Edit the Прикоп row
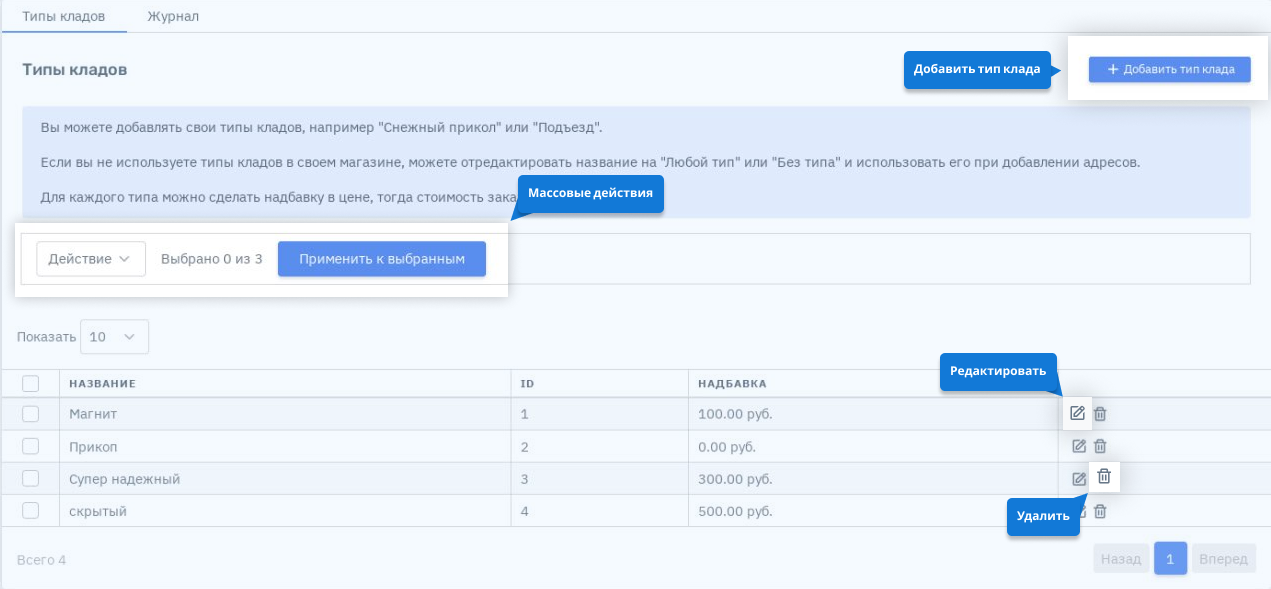Screen dimensions: 1271x589 coord(1079,446)
